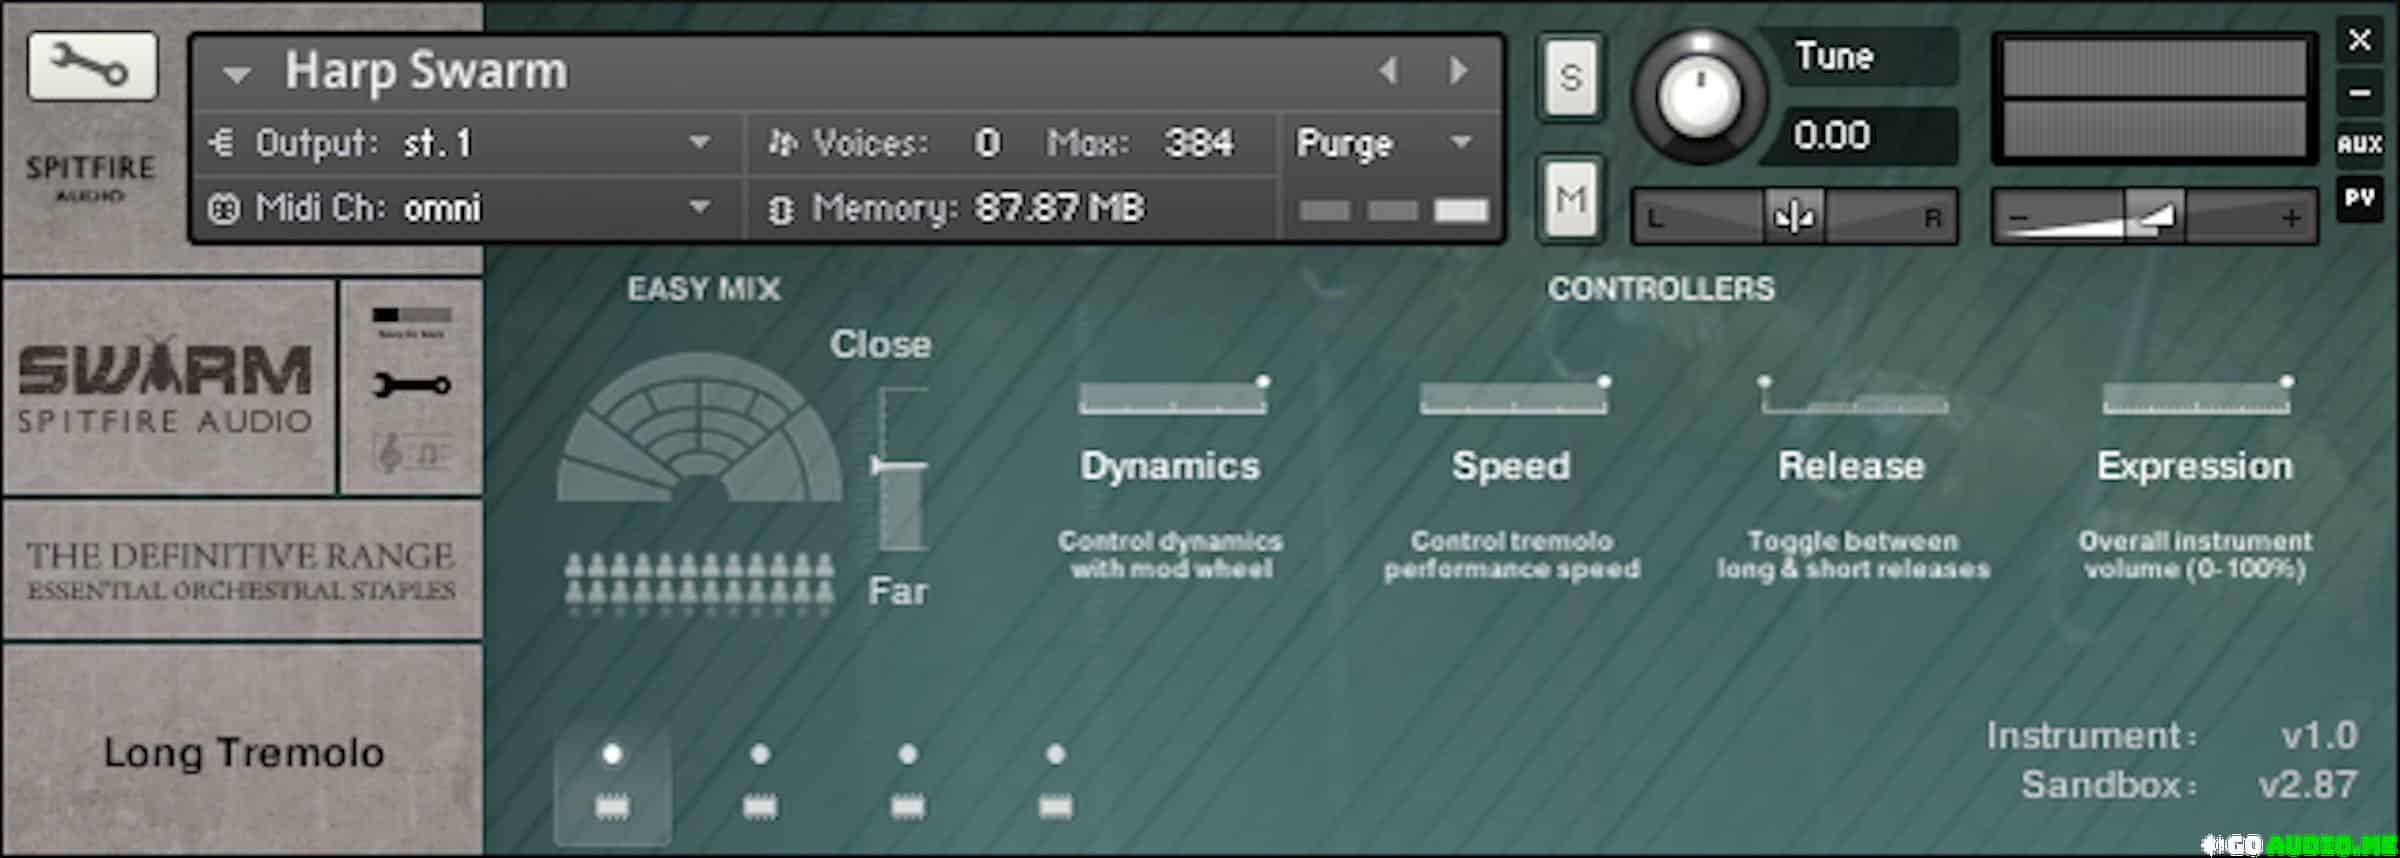
Task: Click the Midi channel icon
Action: pos(223,209)
